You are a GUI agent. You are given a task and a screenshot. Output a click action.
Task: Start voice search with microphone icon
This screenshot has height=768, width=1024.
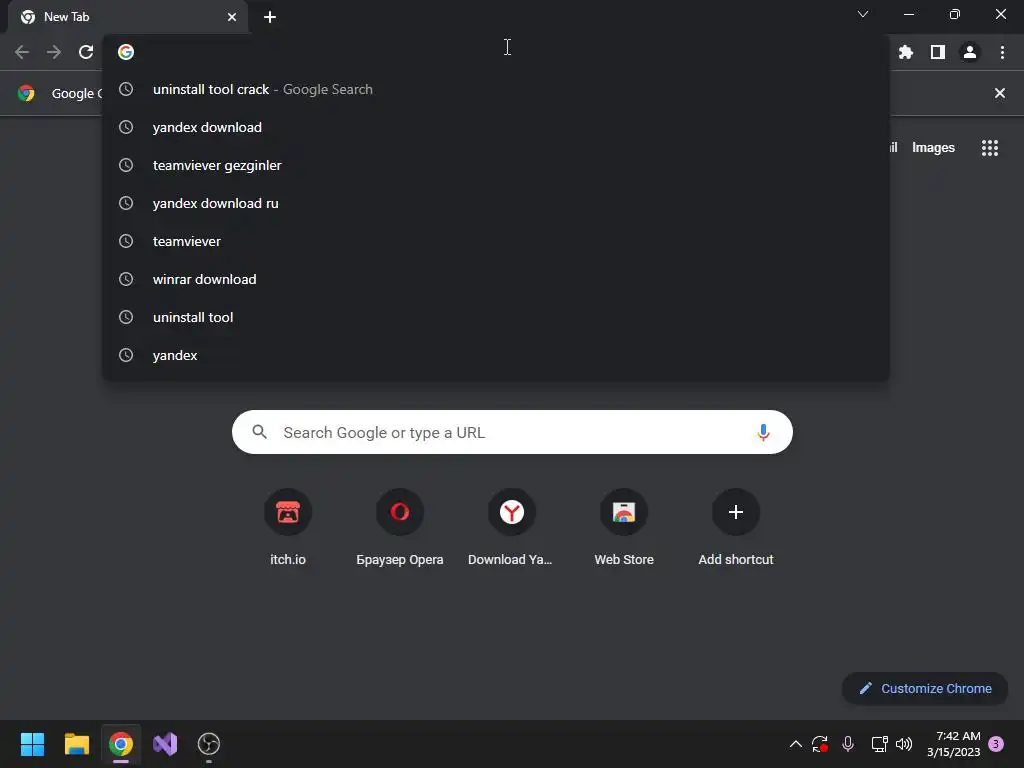click(763, 432)
